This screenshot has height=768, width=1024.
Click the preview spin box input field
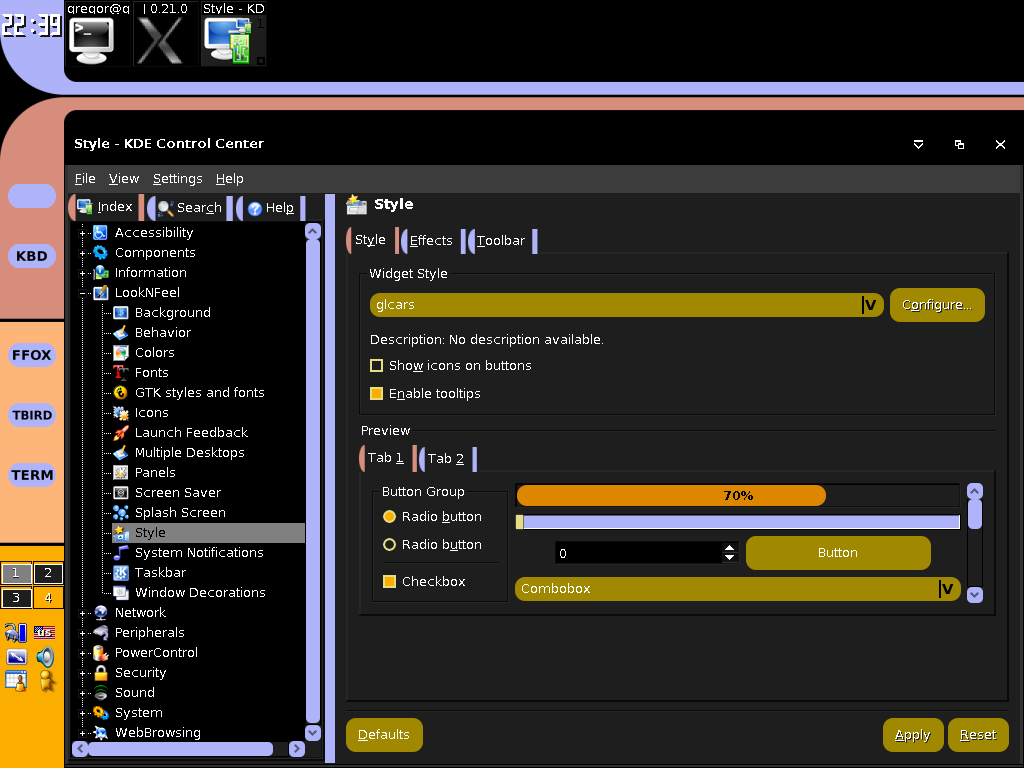(x=638, y=553)
